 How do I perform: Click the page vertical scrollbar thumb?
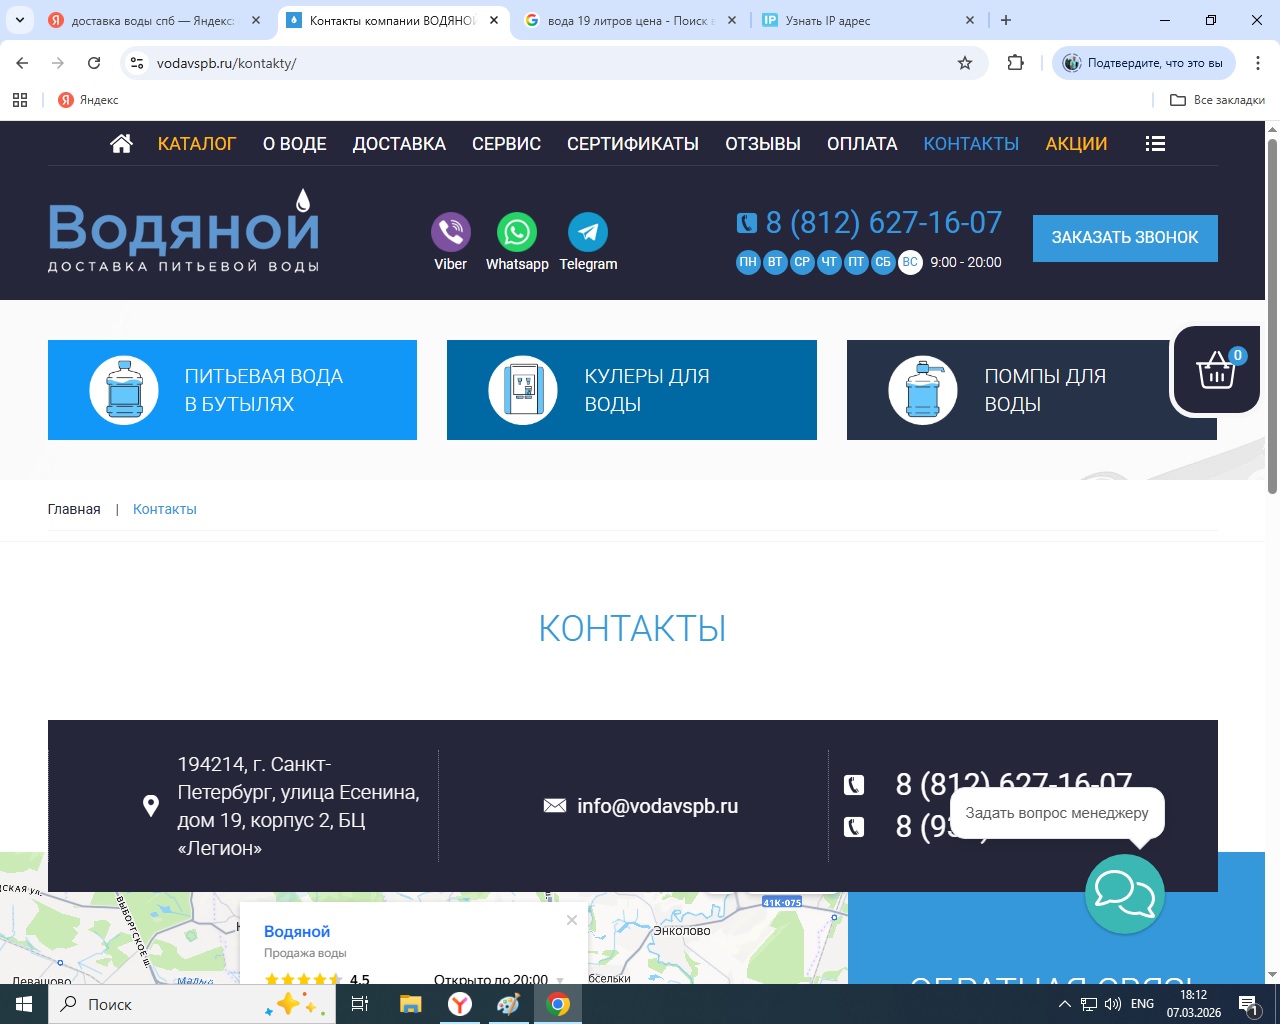click(1273, 316)
